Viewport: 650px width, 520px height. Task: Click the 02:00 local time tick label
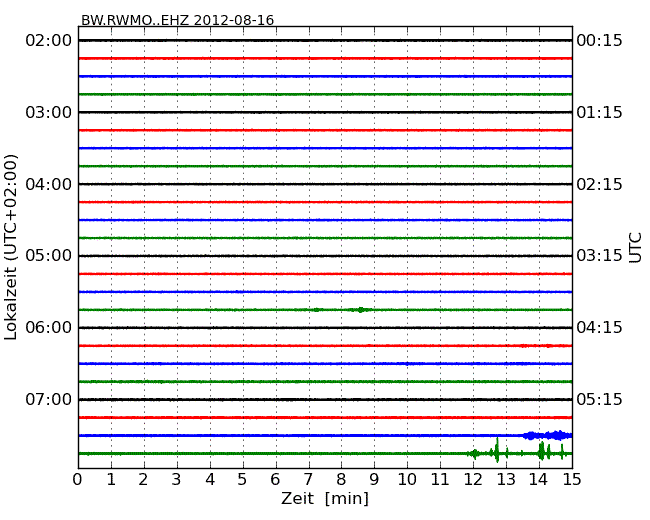click(x=49, y=41)
